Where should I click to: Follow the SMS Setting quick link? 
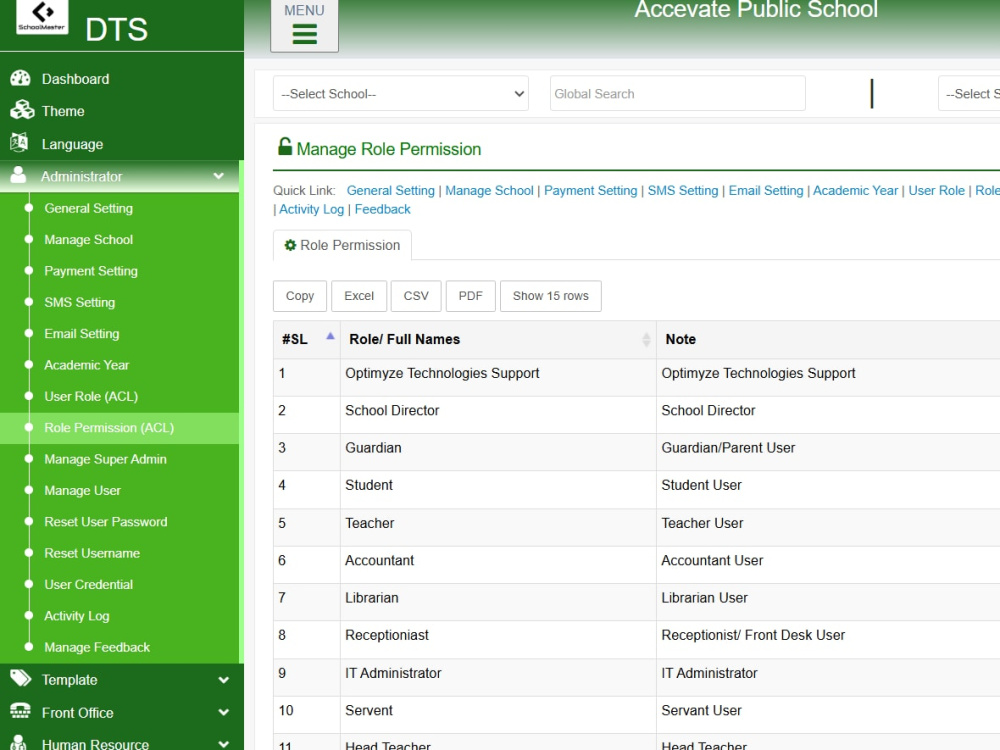coord(683,191)
